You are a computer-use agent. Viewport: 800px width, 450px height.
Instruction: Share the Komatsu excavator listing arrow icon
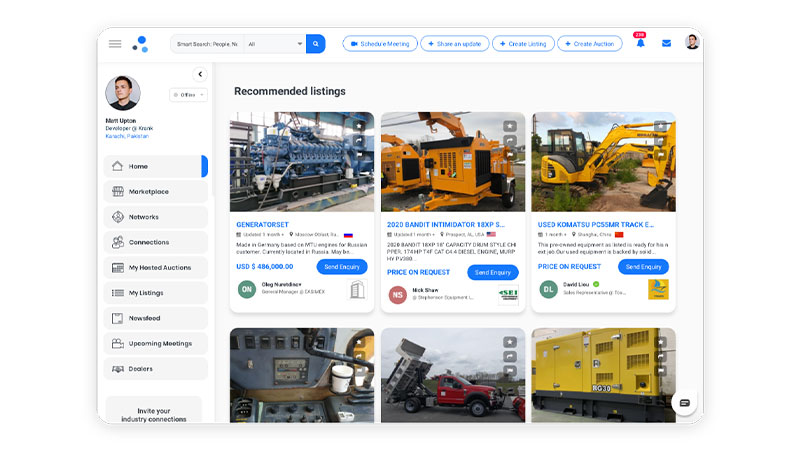click(x=660, y=140)
